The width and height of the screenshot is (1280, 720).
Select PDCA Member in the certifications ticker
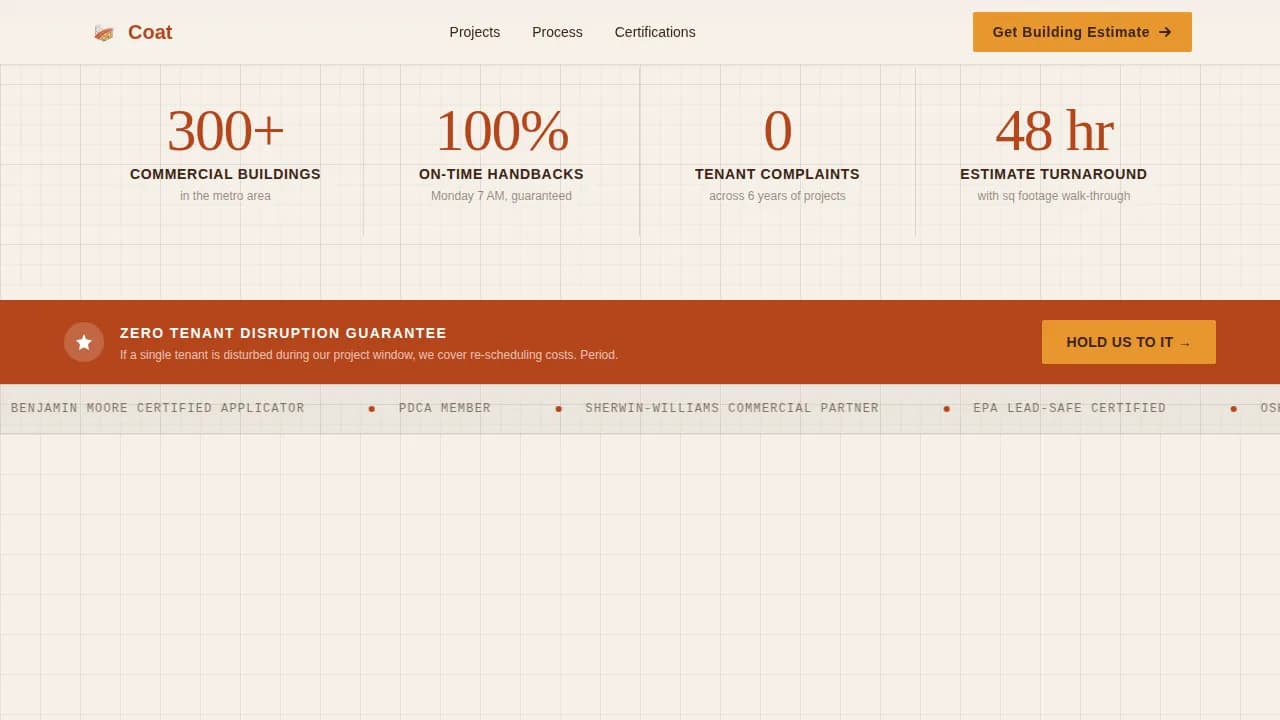pyautogui.click(x=445, y=408)
